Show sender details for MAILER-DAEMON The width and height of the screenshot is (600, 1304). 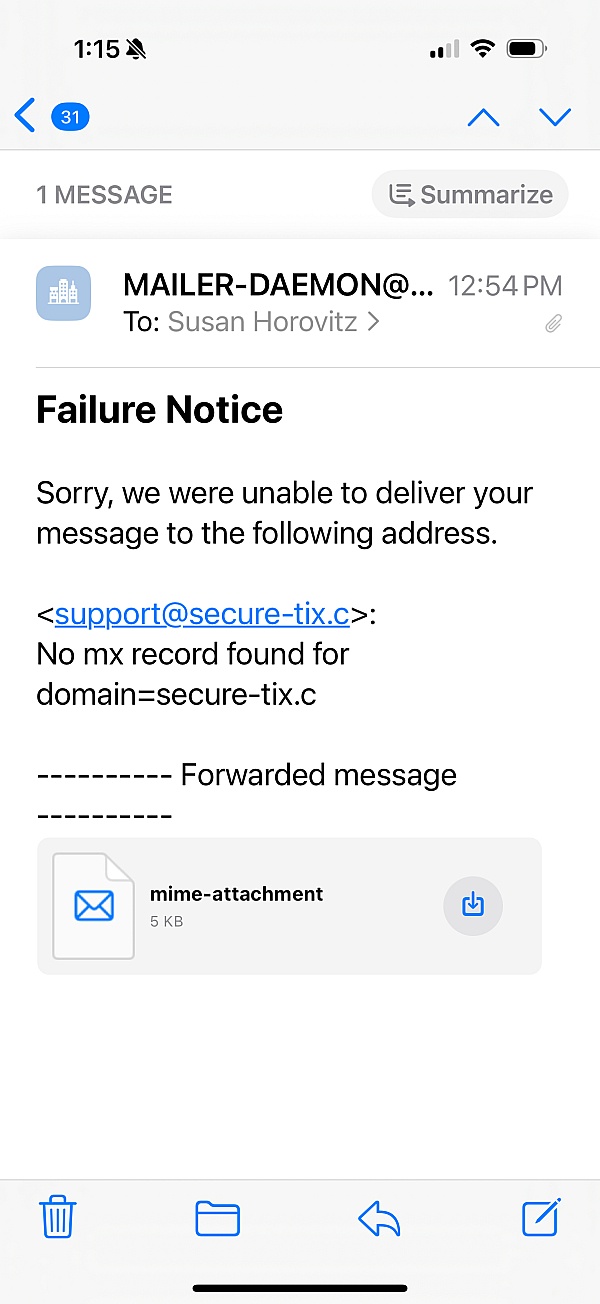click(278, 286)
